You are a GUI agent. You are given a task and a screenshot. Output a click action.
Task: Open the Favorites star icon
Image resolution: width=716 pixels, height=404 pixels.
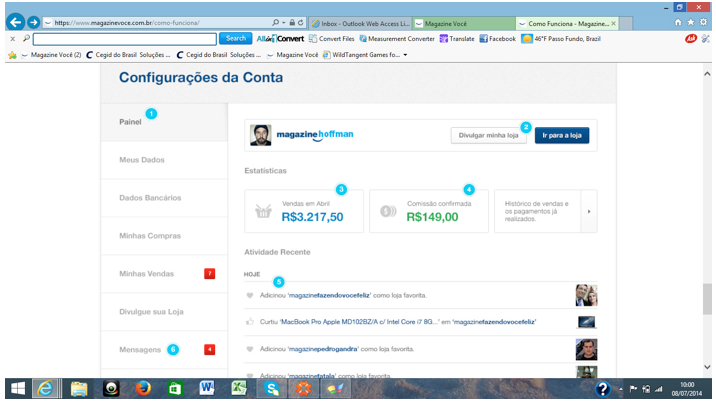(690, 22)
